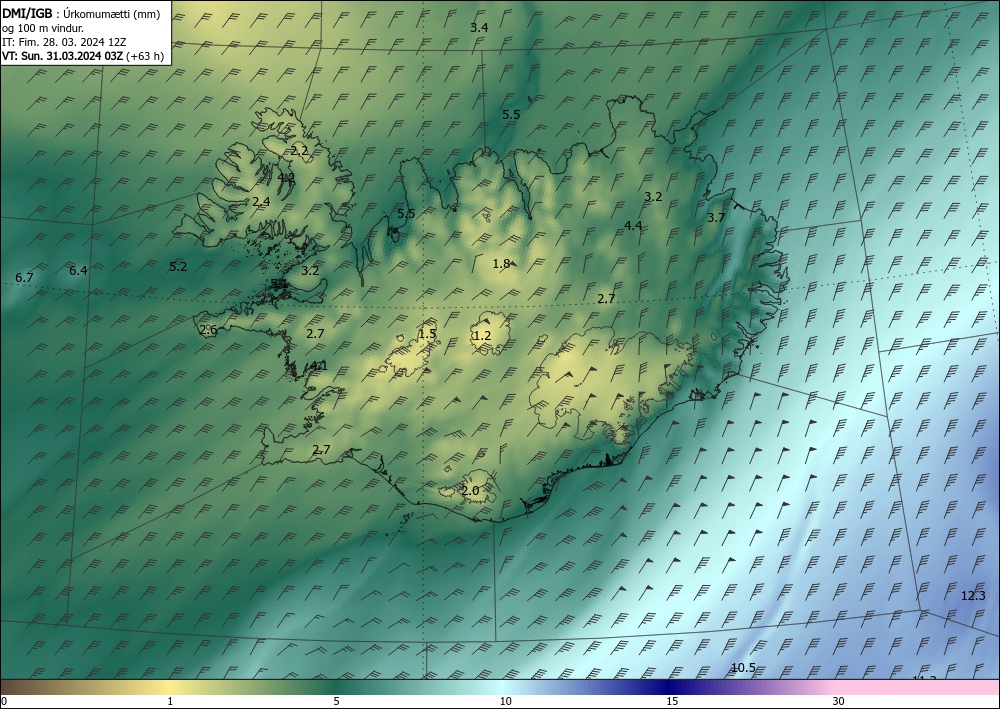
Task: Click the 'DMI/IGB : Úrkomumætti (mm)' title text
Action: coord(81,15)
